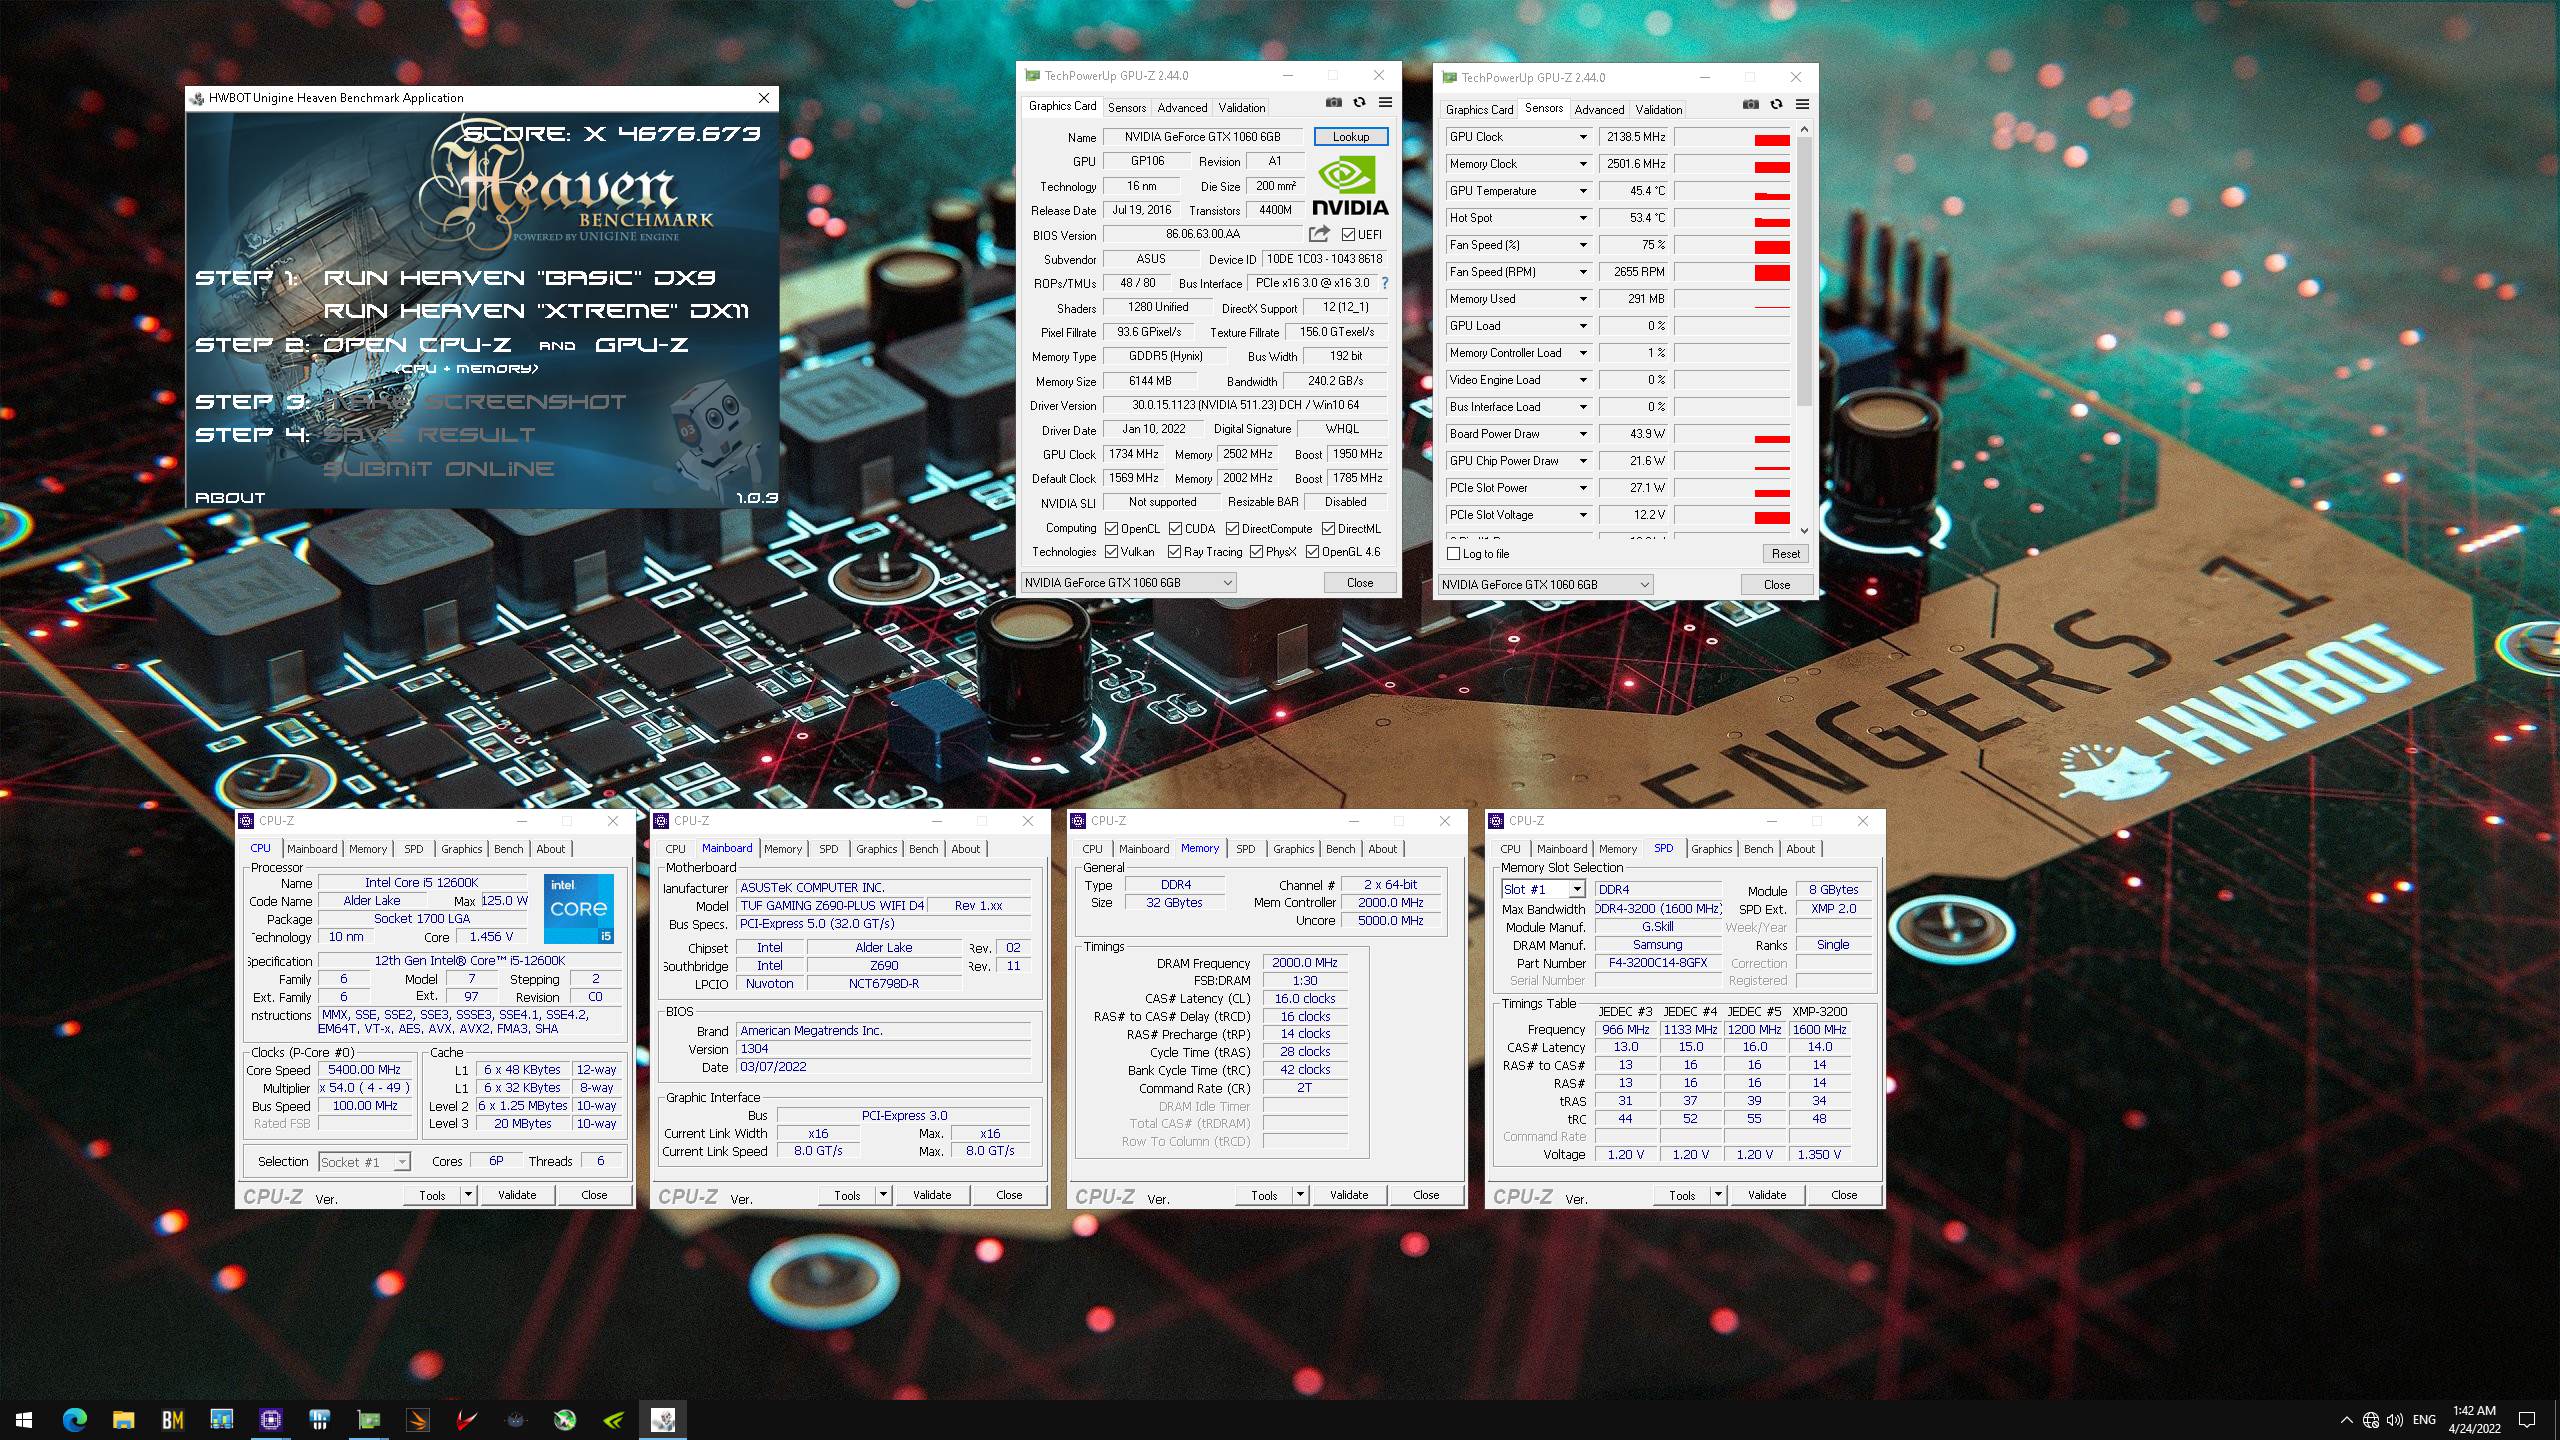
Task: Switch to Validation tab in GPU-Z Sensors window
Action: [x=1658, y=110]
